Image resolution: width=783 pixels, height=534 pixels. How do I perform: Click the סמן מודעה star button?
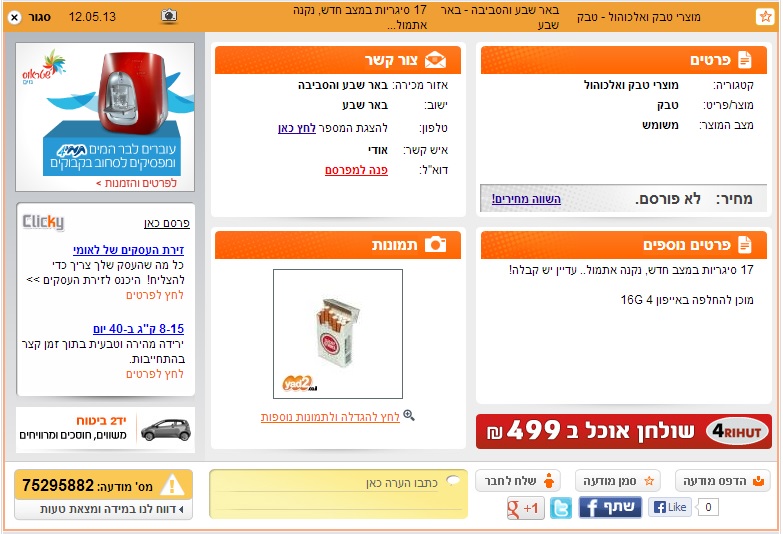point(617,481)
